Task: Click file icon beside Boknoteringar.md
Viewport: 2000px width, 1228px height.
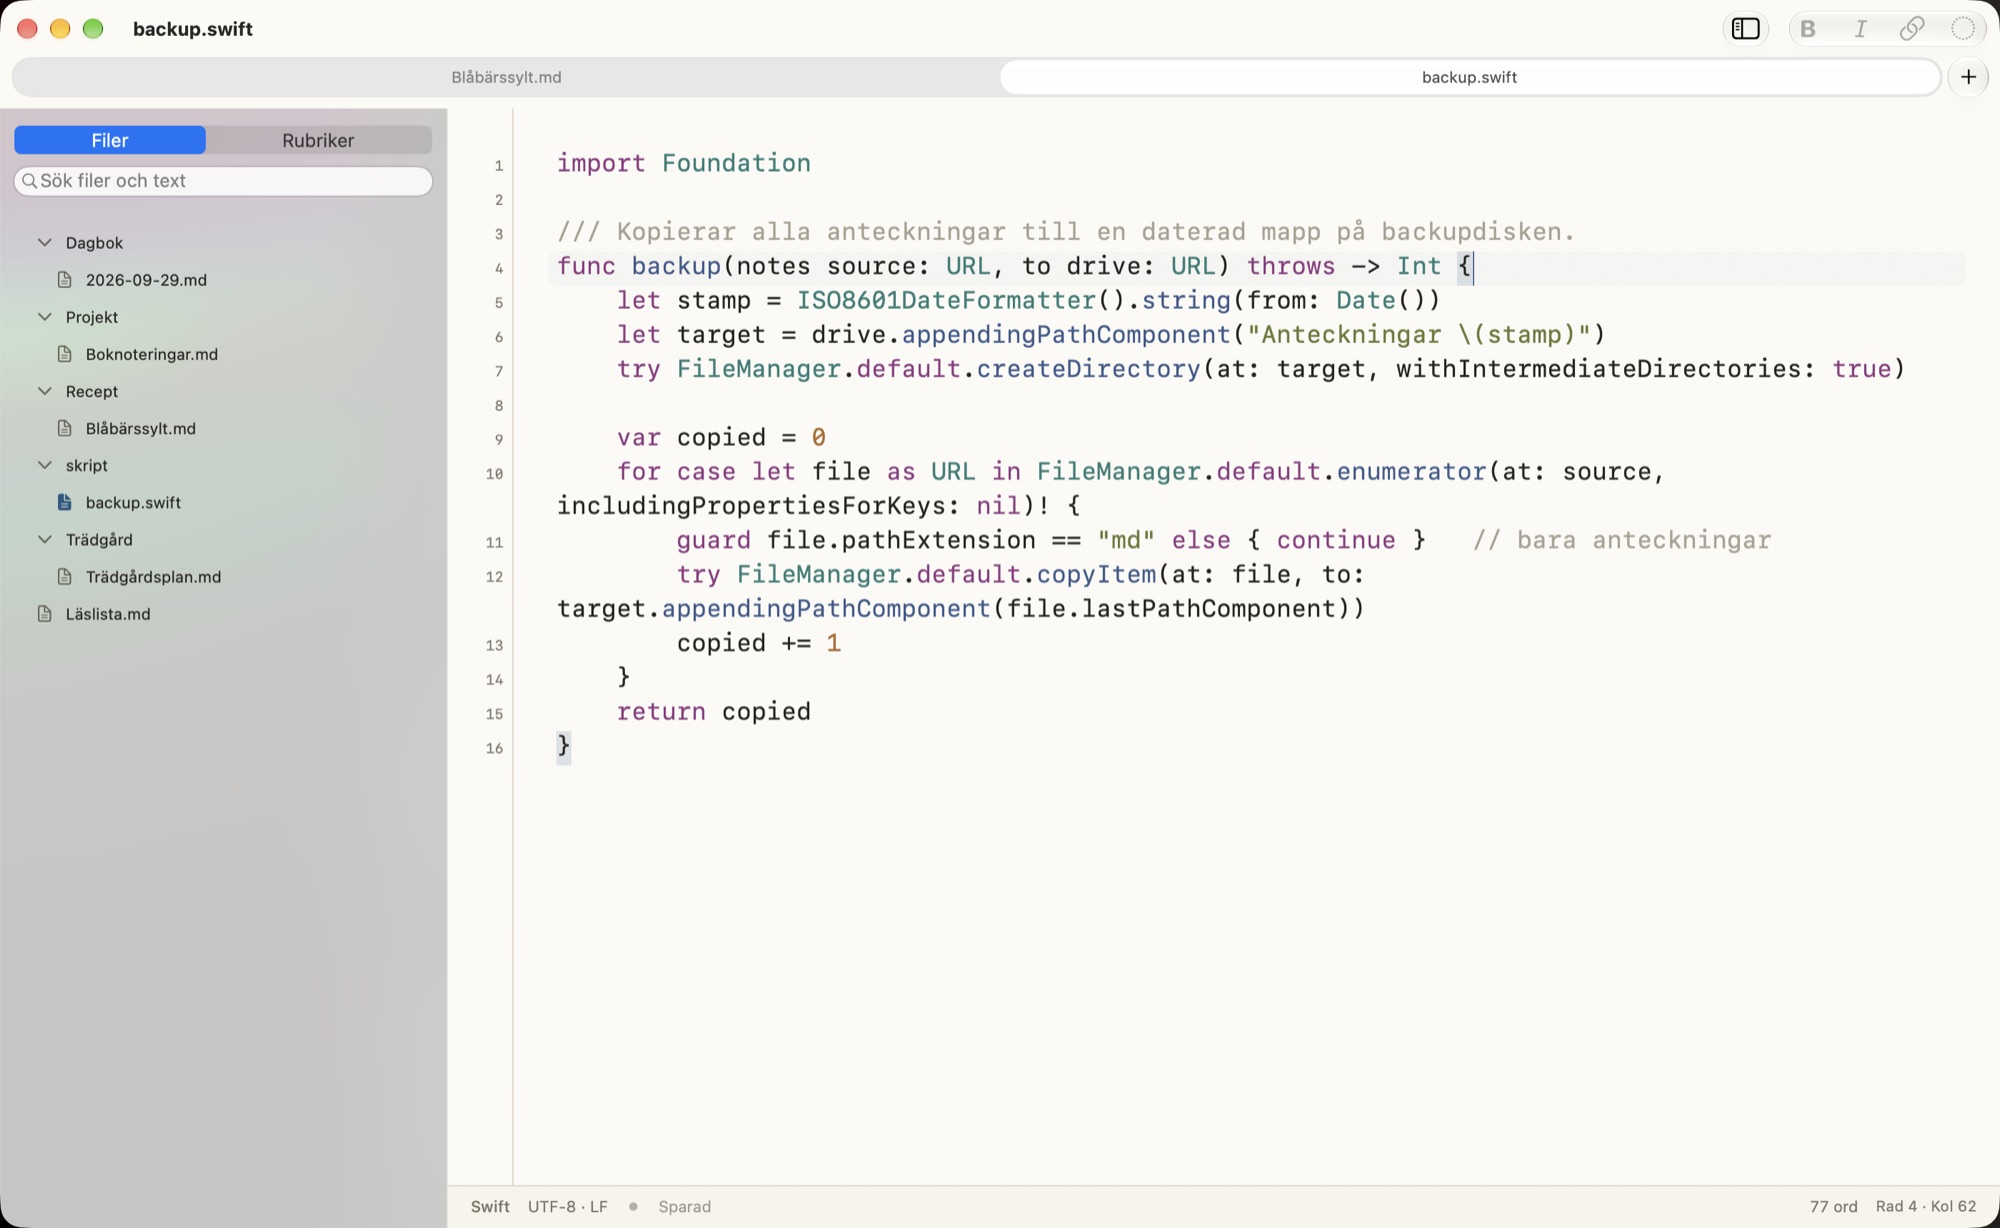Action: click(x=65, y=354)
